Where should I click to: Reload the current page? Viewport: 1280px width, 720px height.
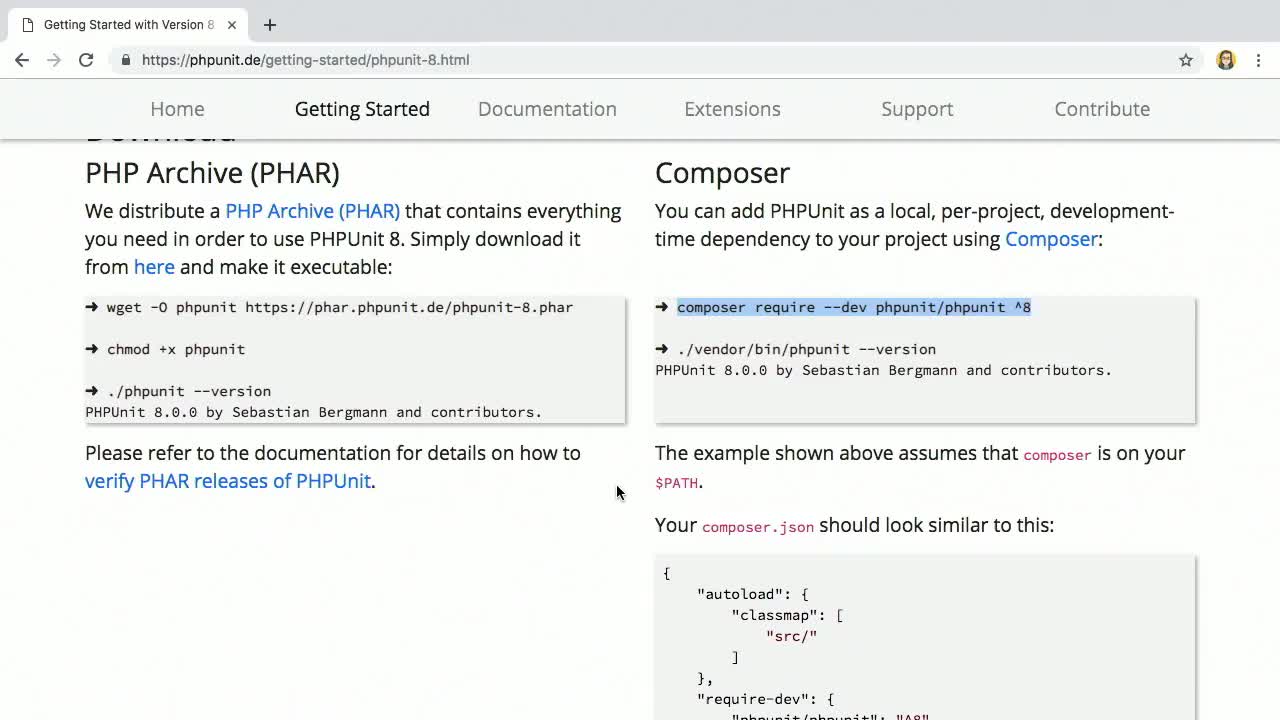[86, 60]
